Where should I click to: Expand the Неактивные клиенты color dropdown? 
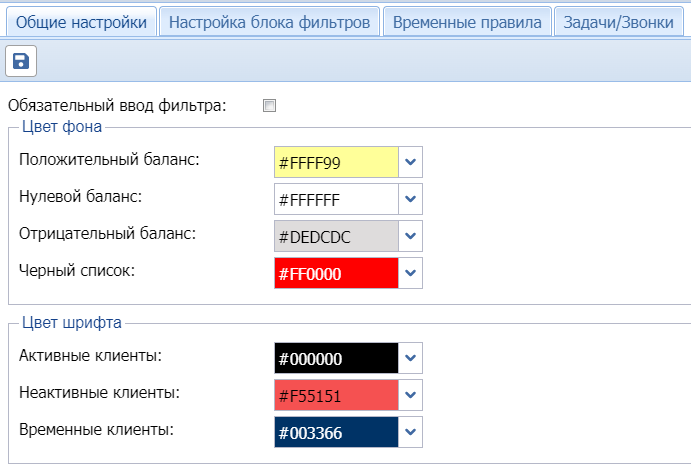point(410,395)
